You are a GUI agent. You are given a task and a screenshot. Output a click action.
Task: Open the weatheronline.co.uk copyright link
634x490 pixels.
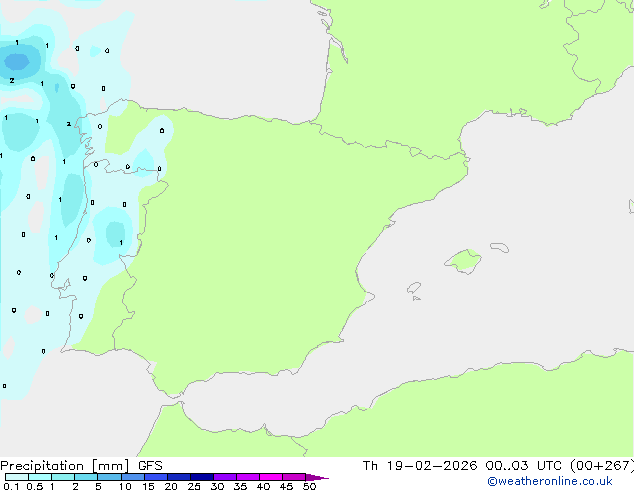pos(549,481)
